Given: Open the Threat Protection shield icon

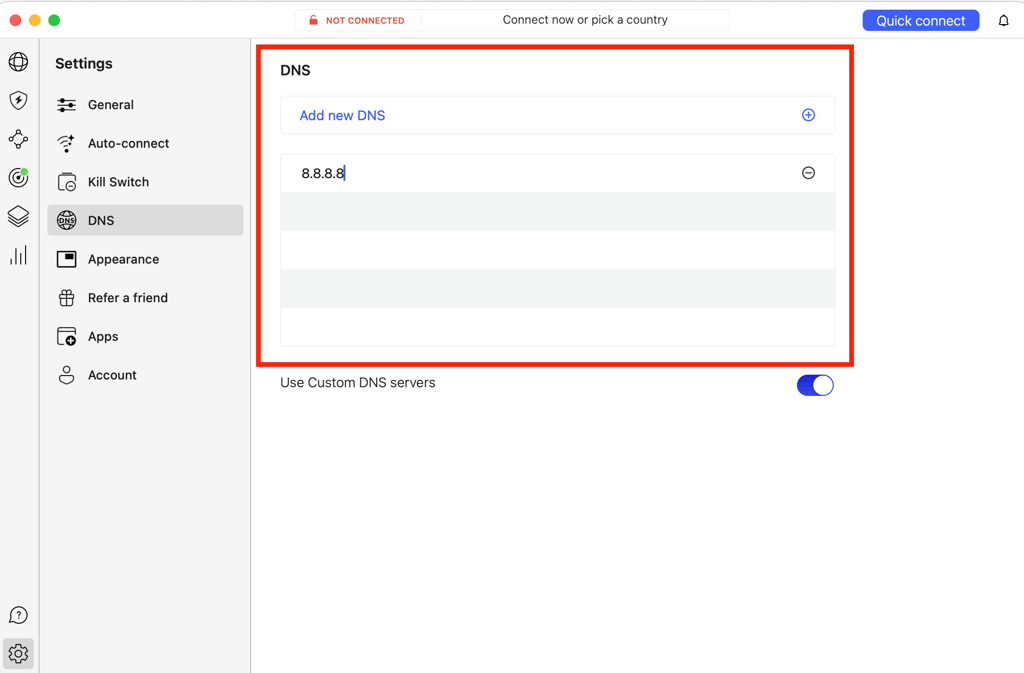Looking at the screenshot, I should click(18, 101).
